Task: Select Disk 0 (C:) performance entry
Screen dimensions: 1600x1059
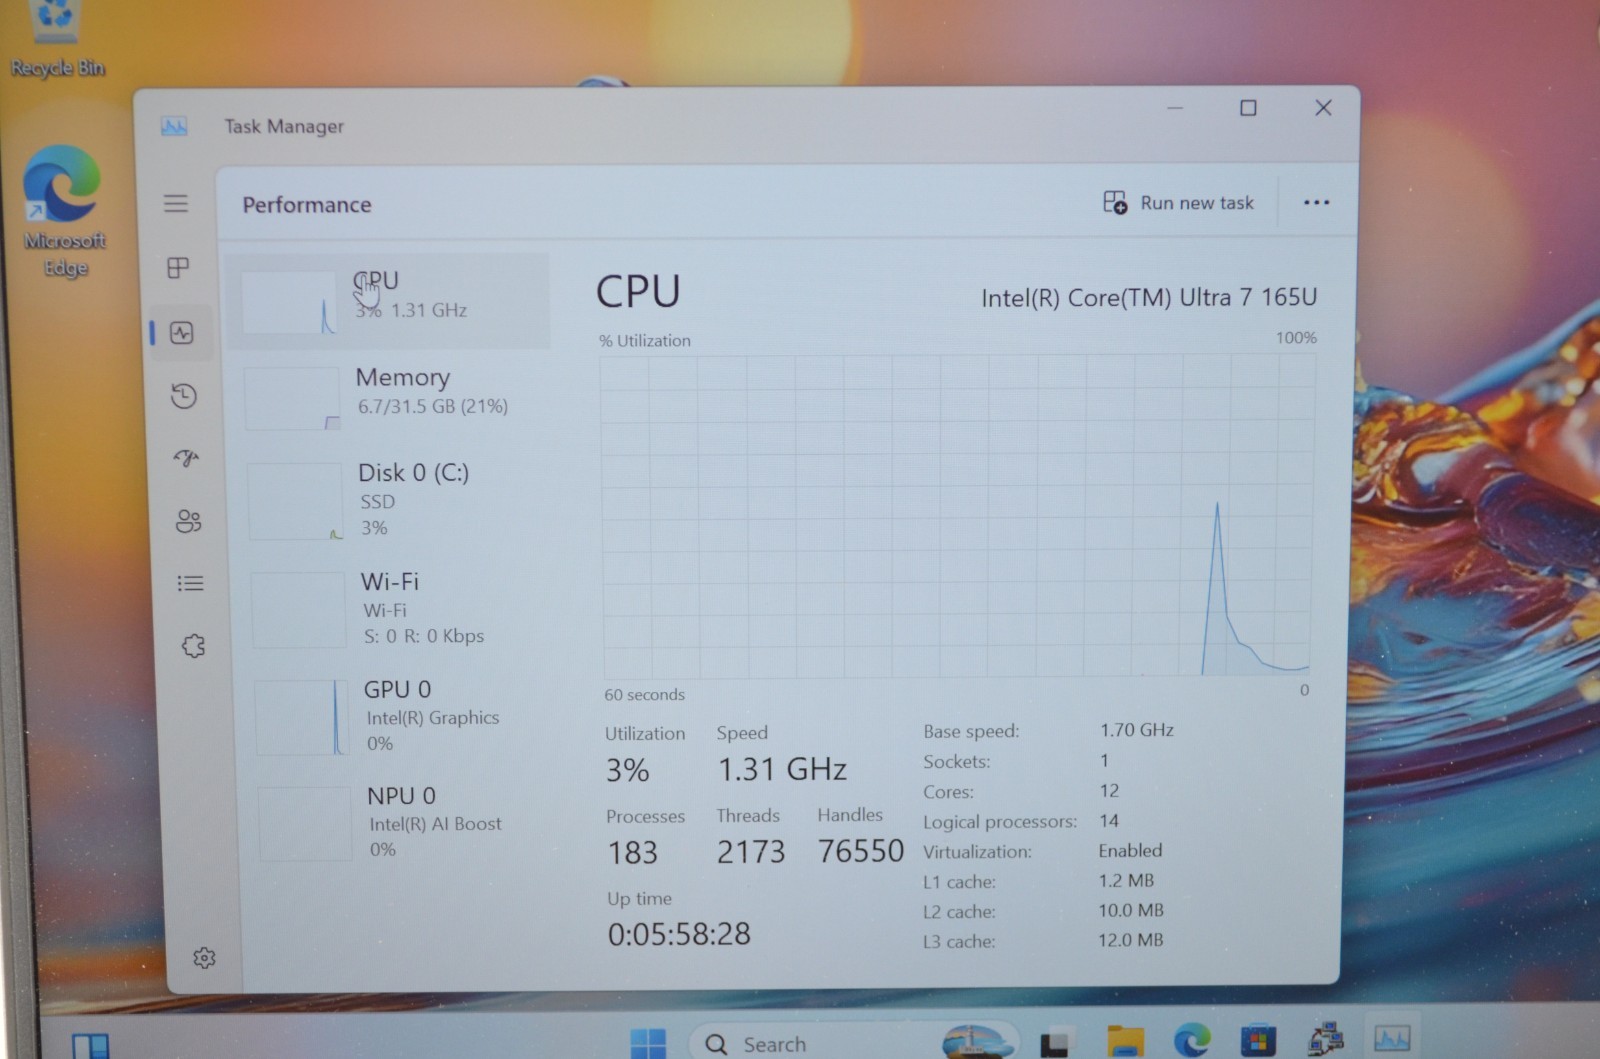Action: tap(394, 500)
